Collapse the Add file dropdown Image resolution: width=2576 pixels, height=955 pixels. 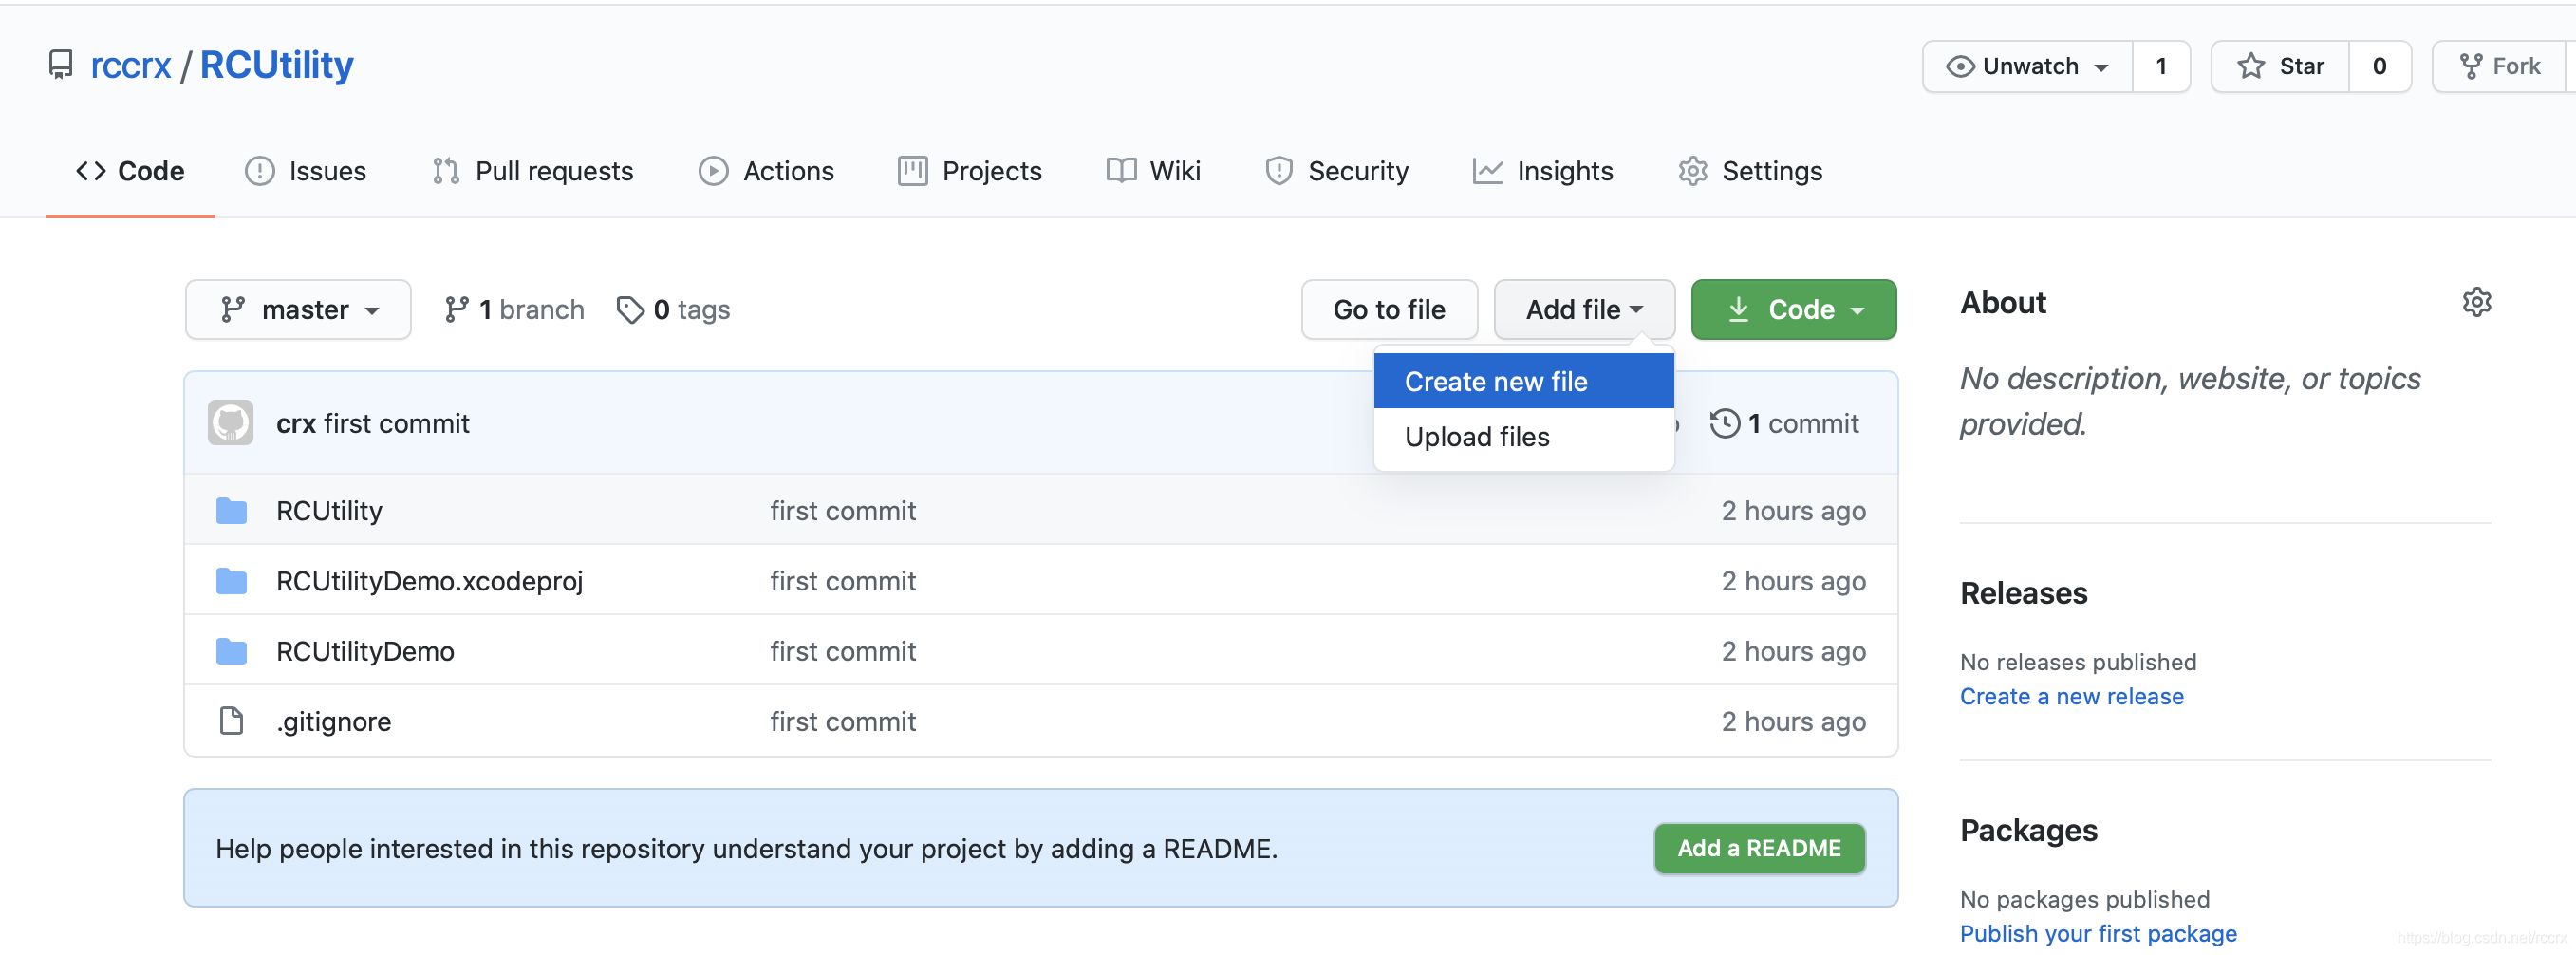pos(1584,310)
